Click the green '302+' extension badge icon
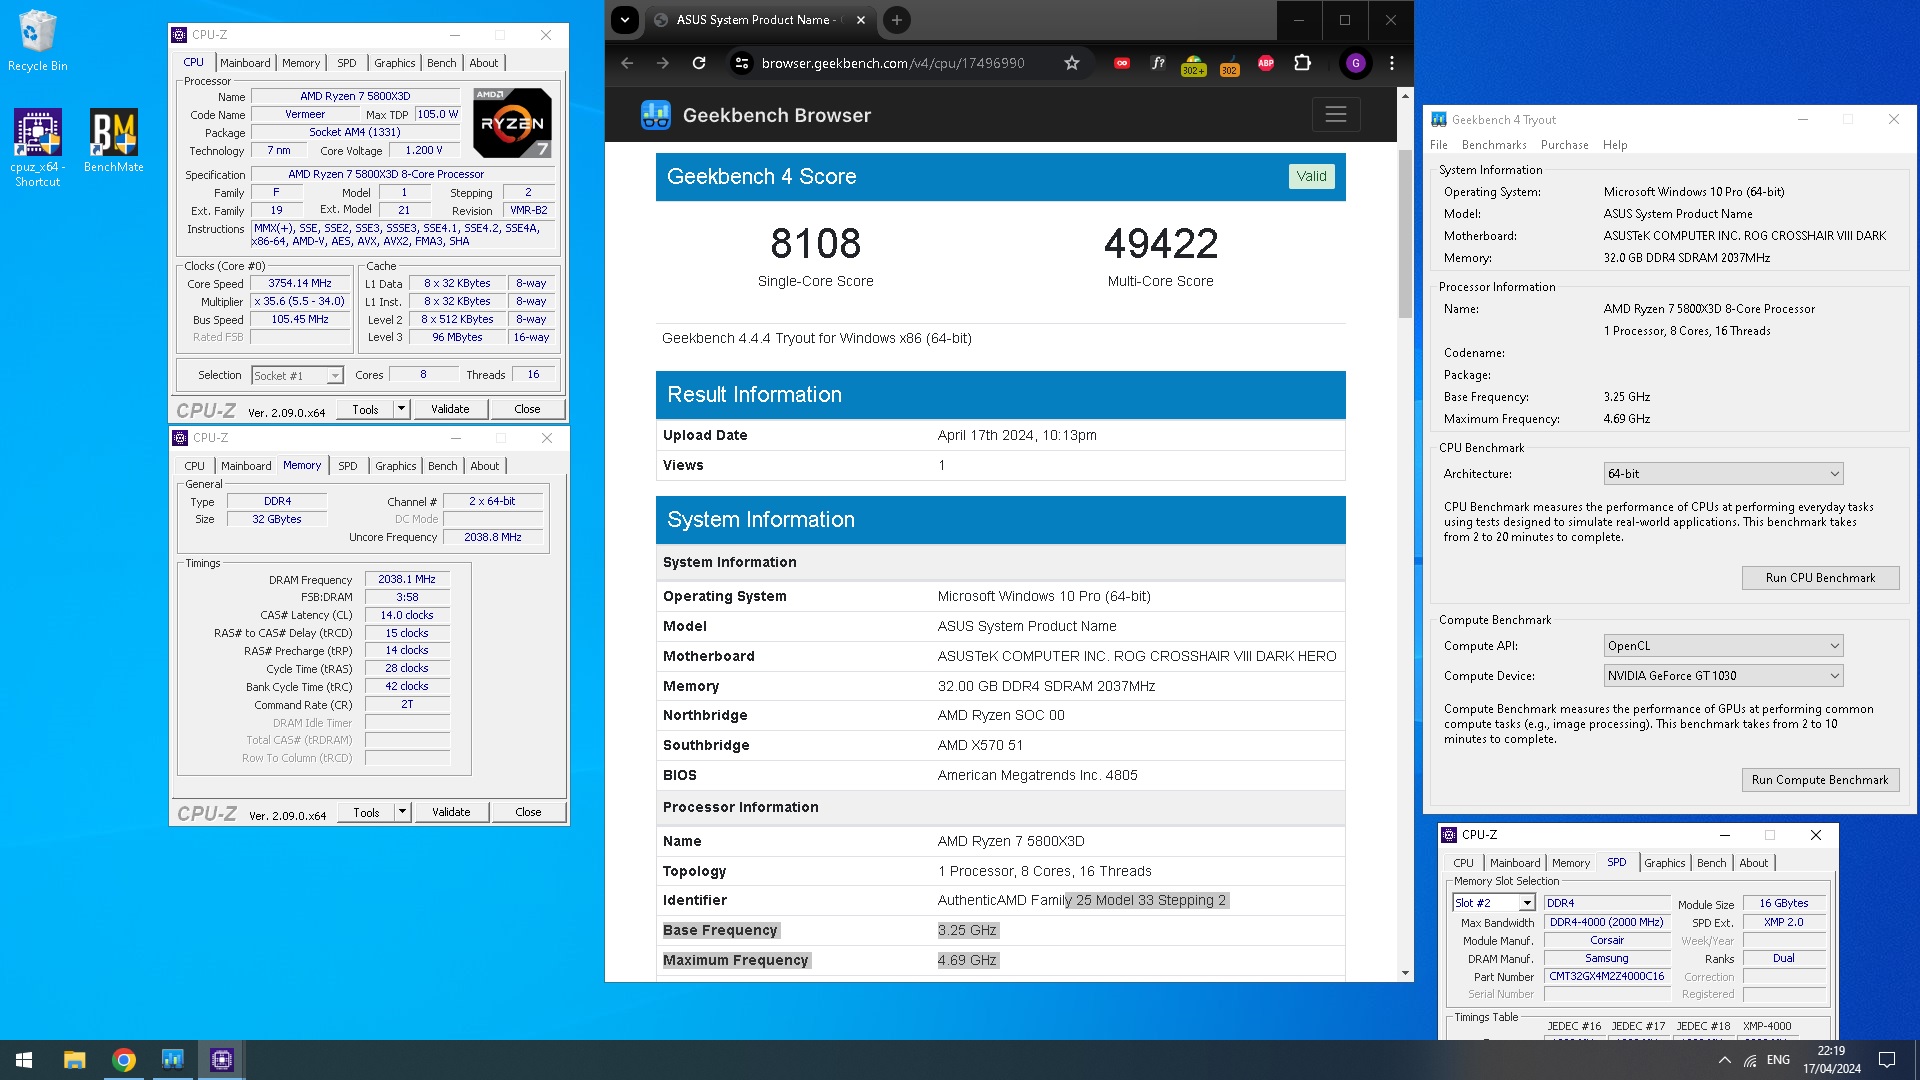Screen dimensions: 1920x1080 tap(1193, 65)
